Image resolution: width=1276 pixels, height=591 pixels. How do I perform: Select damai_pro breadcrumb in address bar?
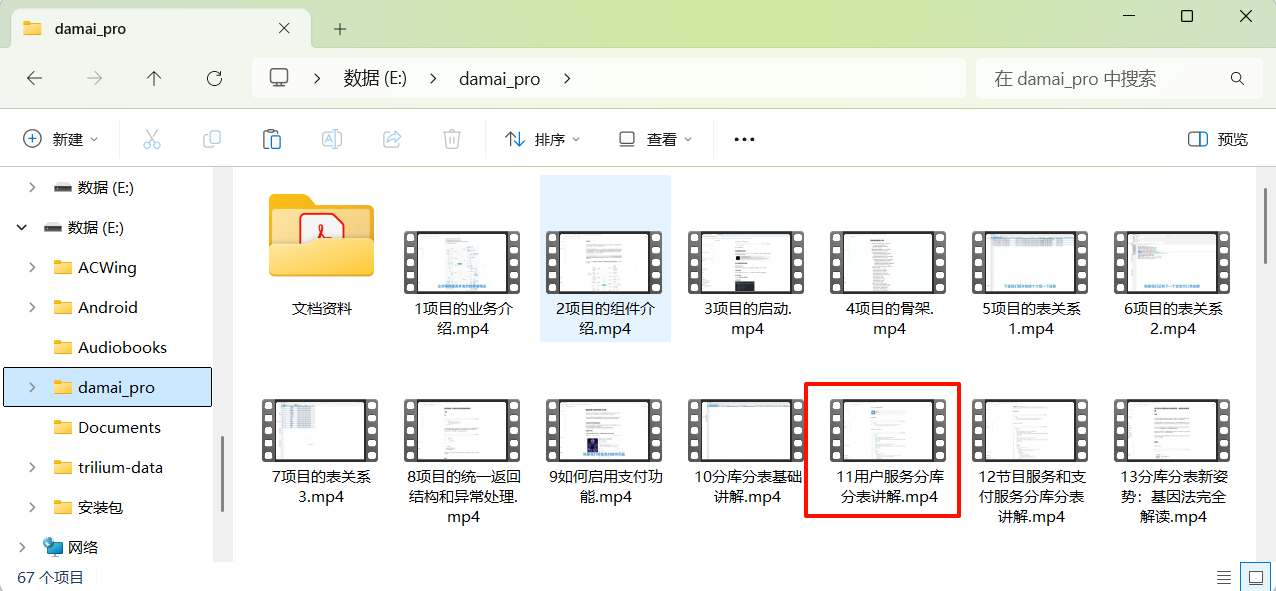point(499,79)
